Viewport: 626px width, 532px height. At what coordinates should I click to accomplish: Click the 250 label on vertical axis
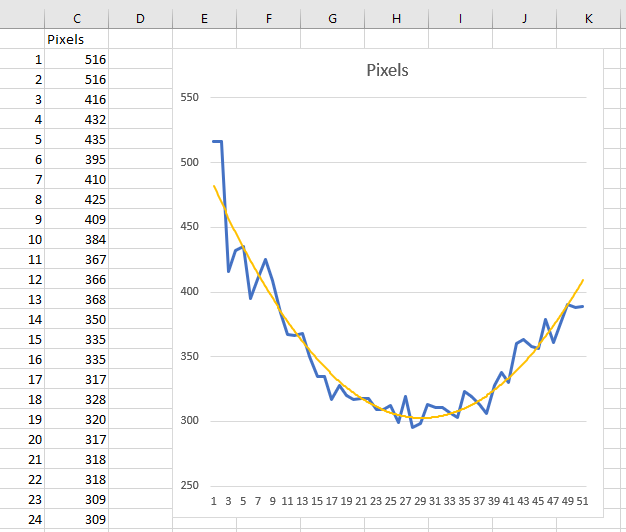tap(190, 486)
